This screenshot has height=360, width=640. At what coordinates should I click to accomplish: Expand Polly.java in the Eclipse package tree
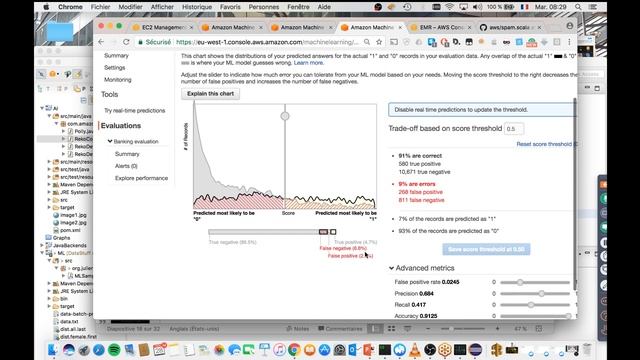point(64,131)
